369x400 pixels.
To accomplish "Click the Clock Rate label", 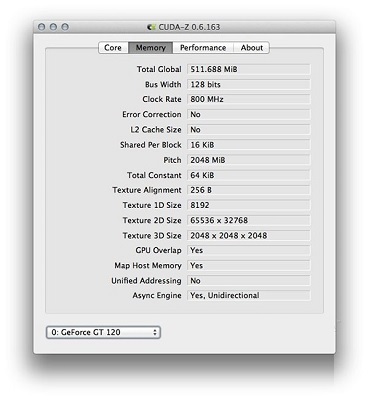I will (162, 99).
